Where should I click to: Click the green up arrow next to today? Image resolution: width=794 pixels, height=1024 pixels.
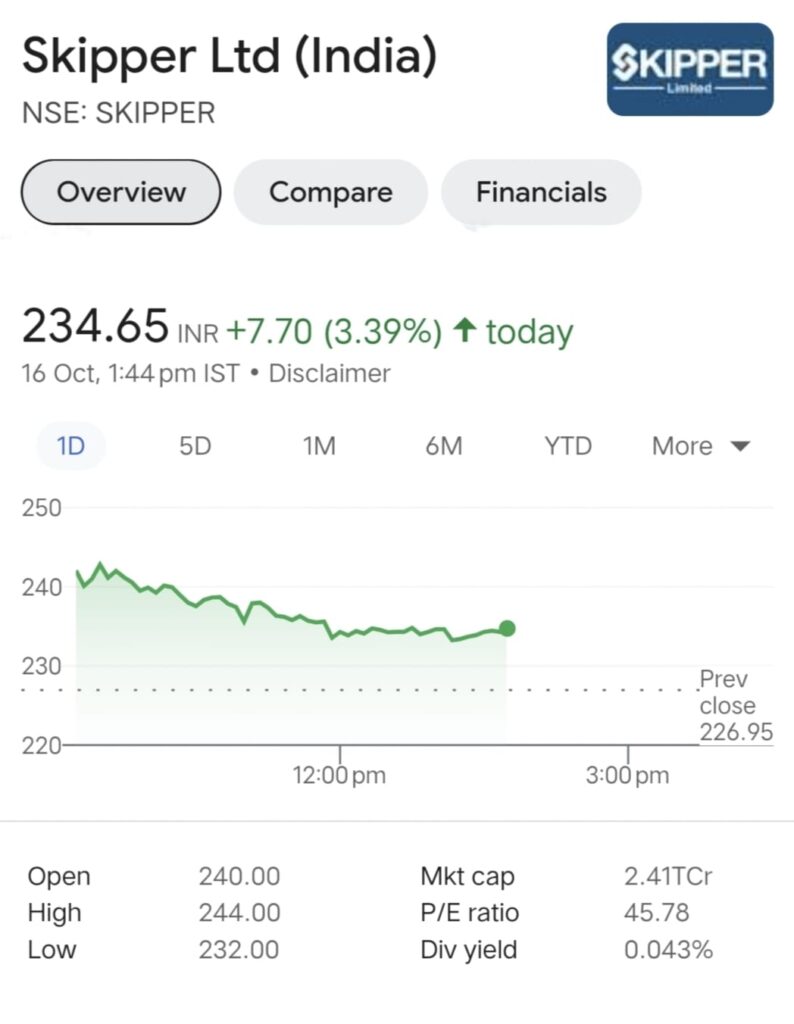[x=465, y=330]
